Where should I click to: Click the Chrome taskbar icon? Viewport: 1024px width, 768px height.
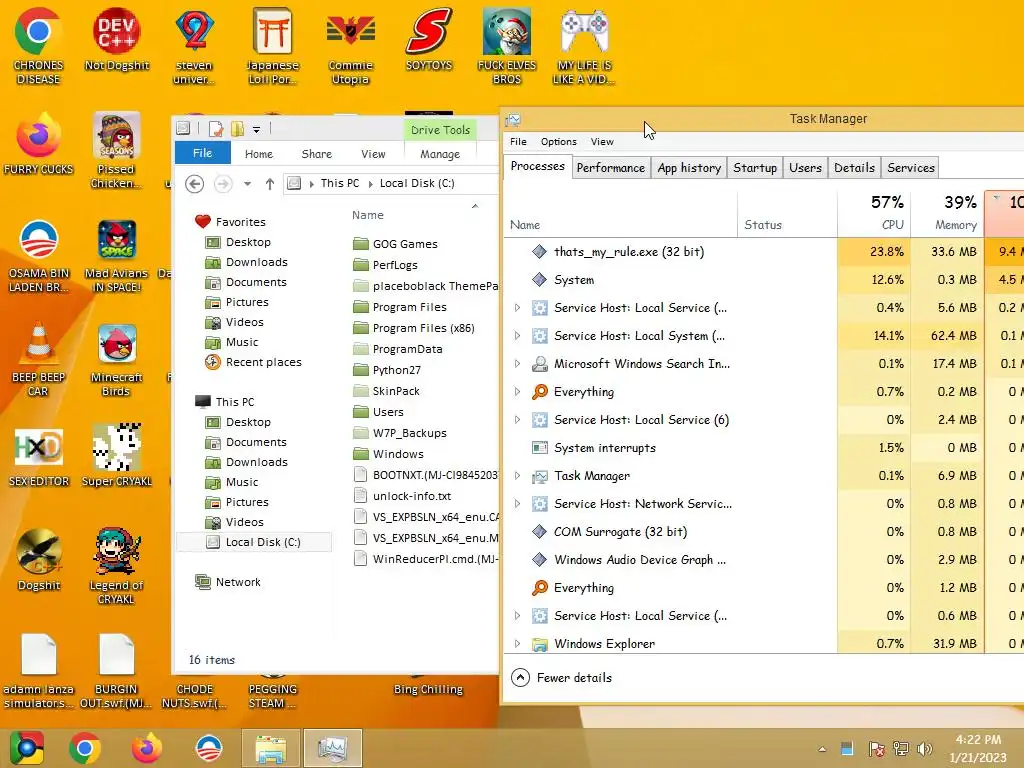click(x=85, y=748)
